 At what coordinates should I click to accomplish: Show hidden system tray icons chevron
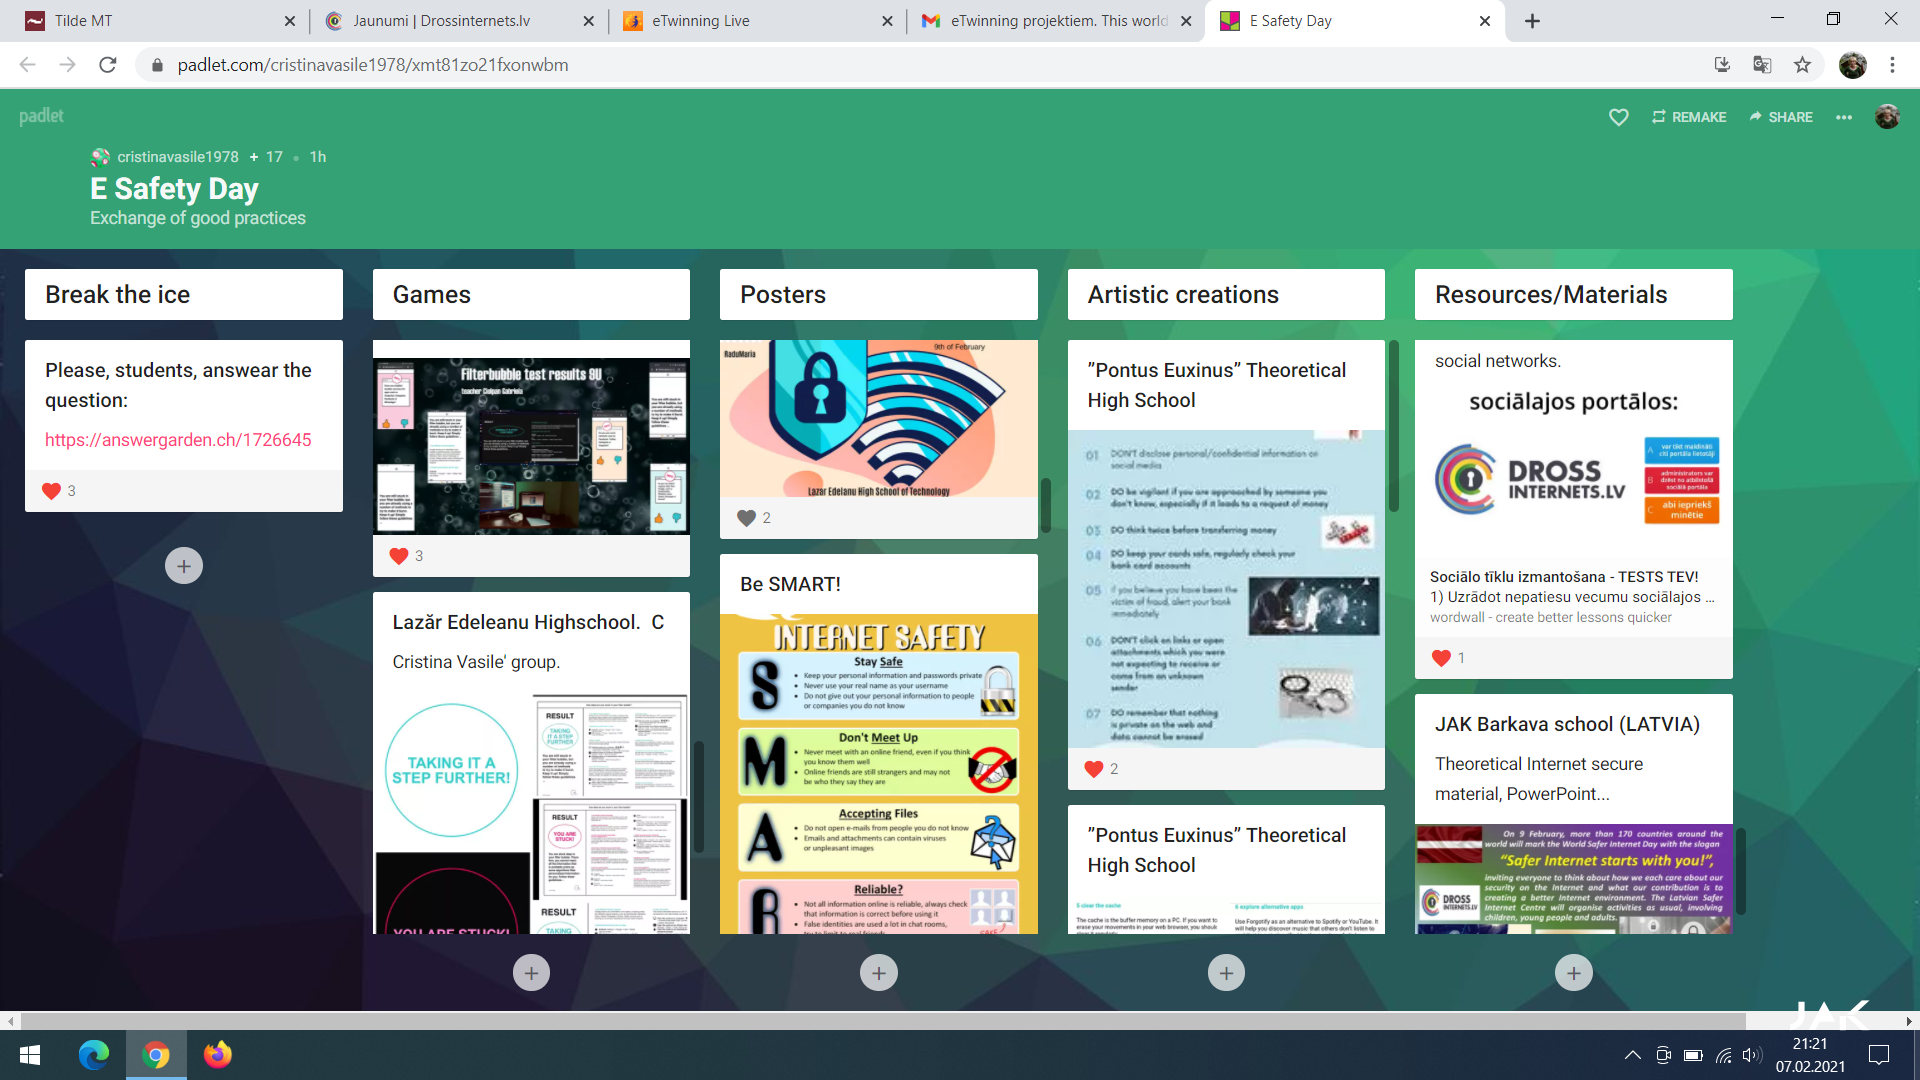click(x=1632, y=1055)
